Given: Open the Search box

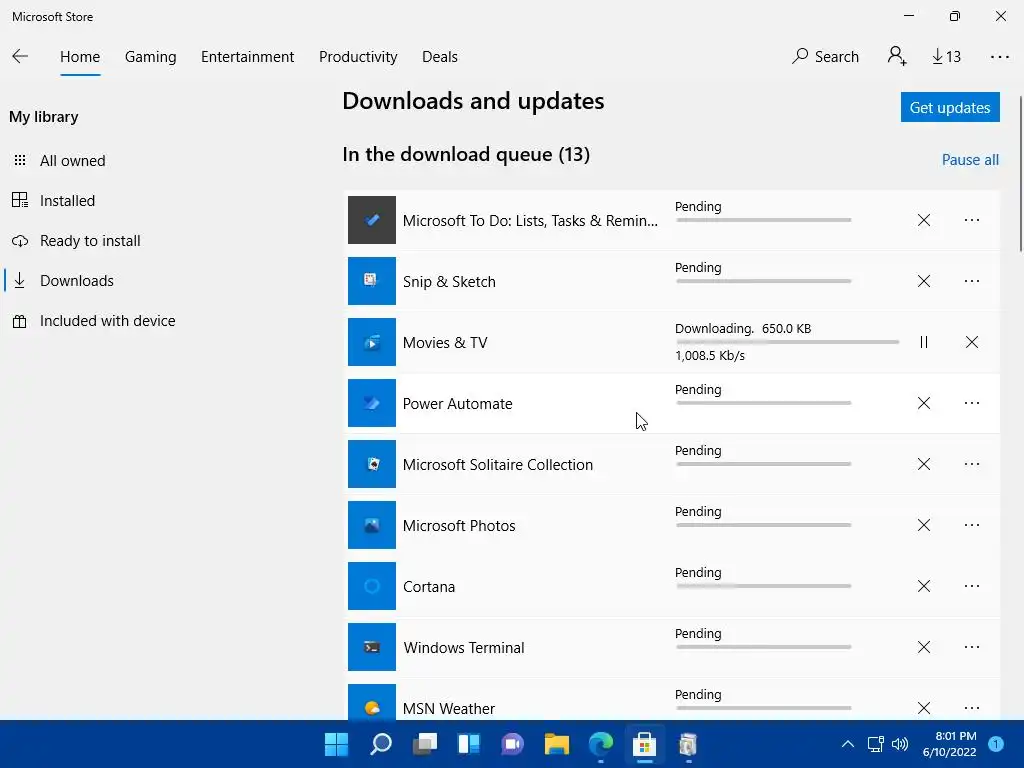Looking at the screenshot, I should (825, 57).
